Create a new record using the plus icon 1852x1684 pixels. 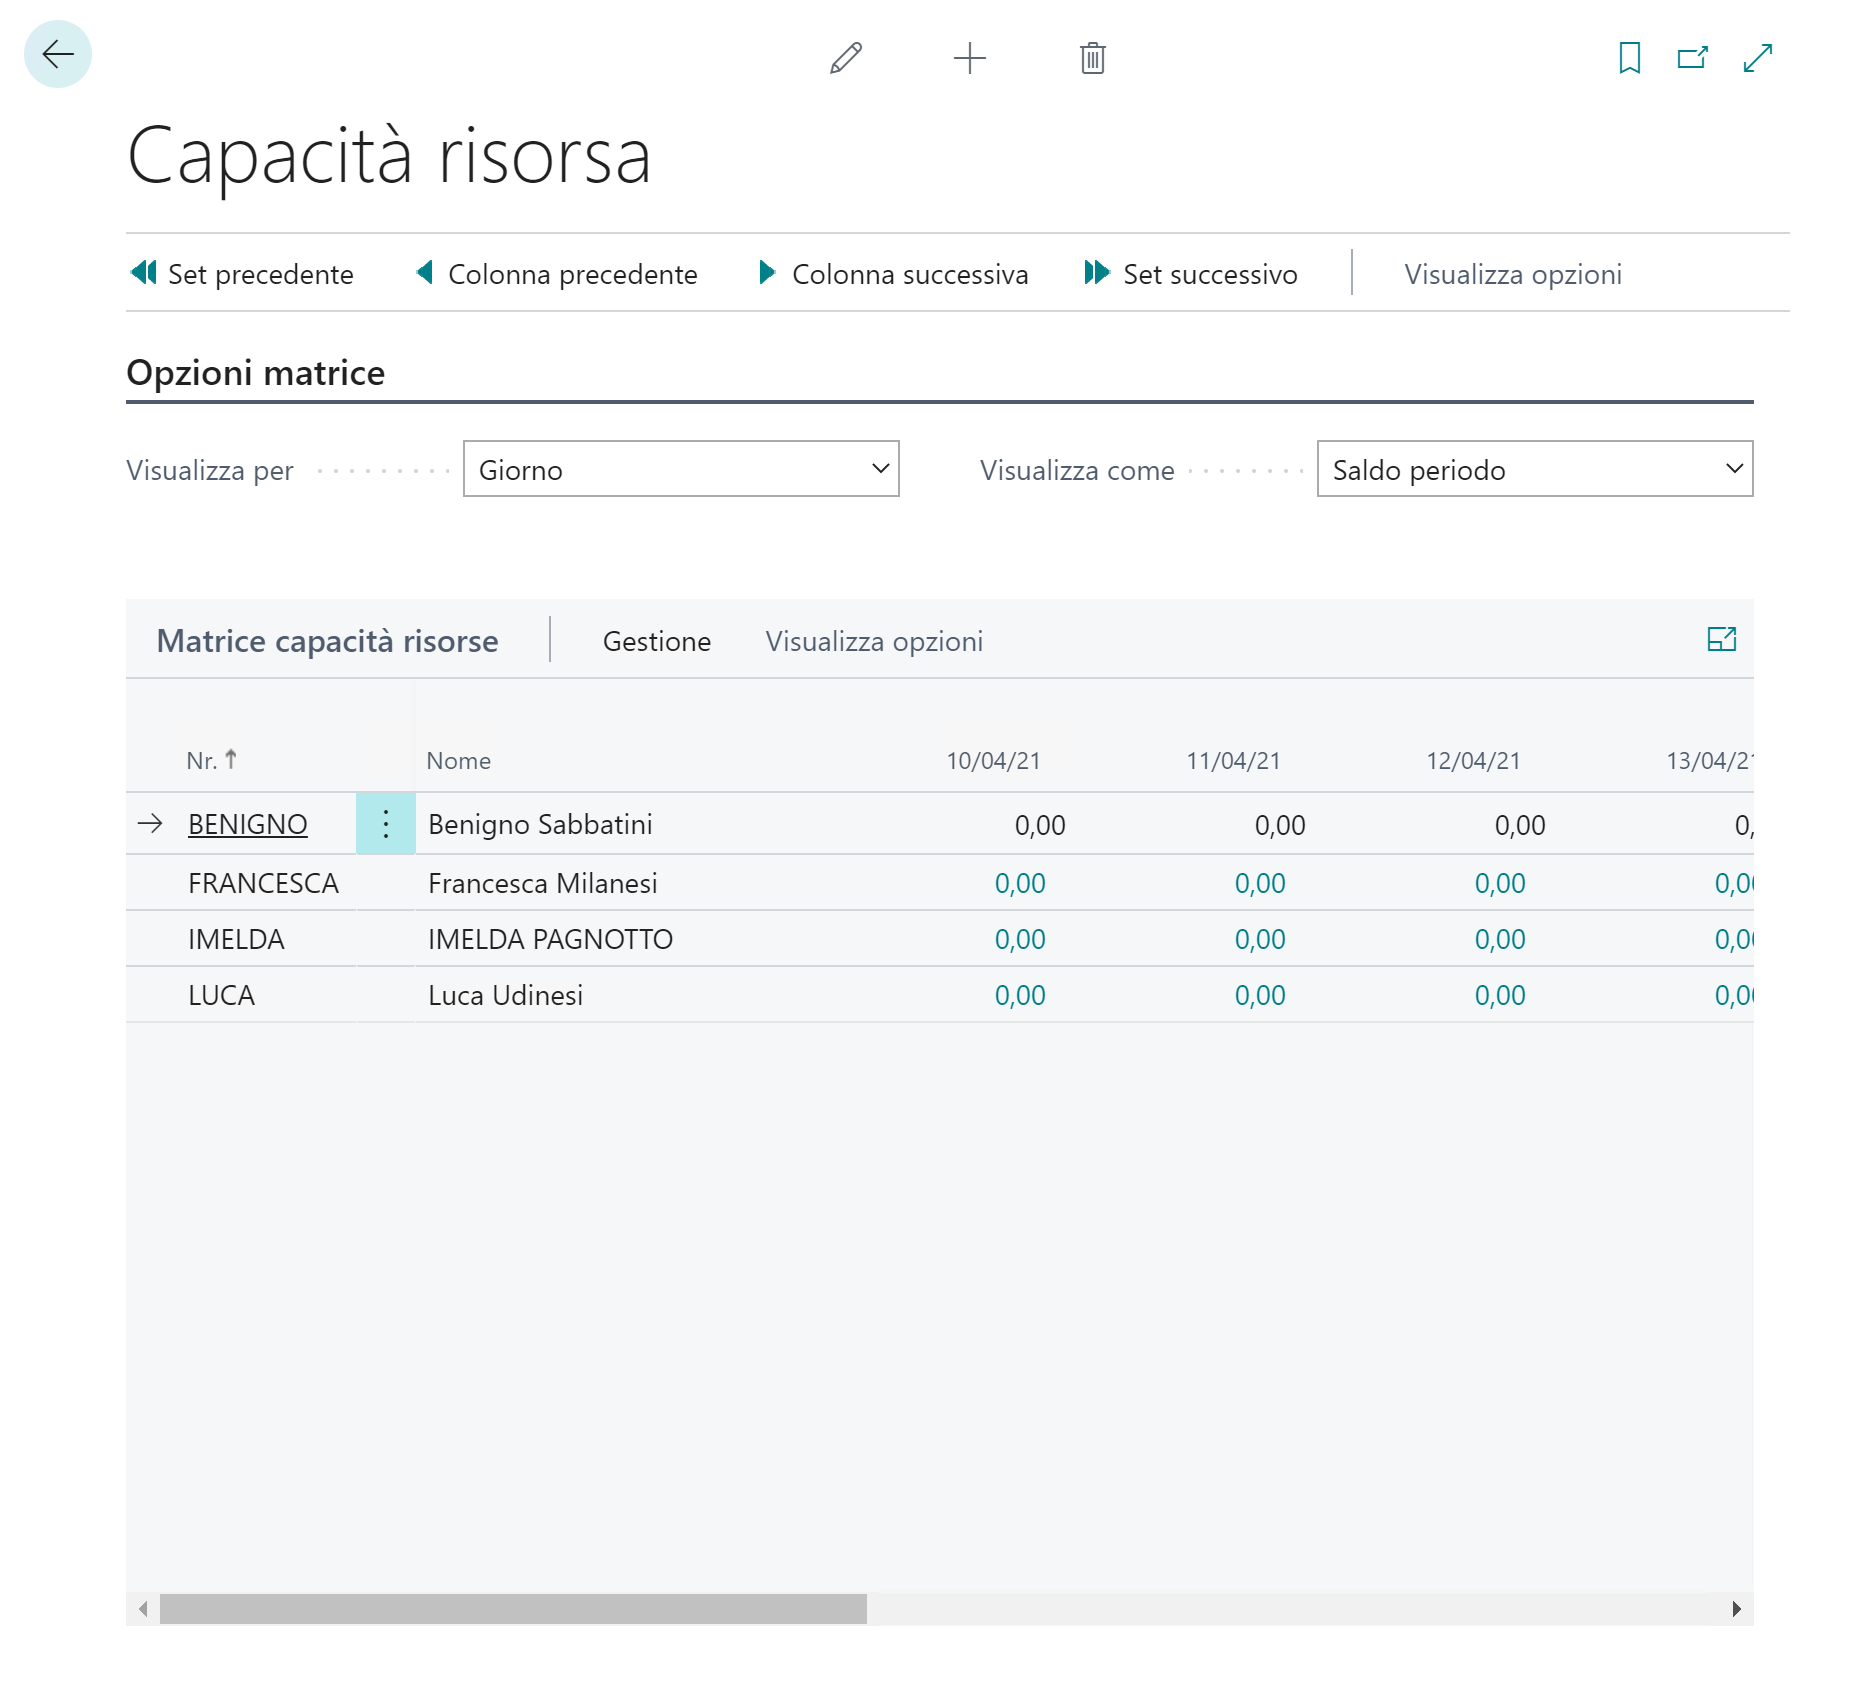point(969,59)
